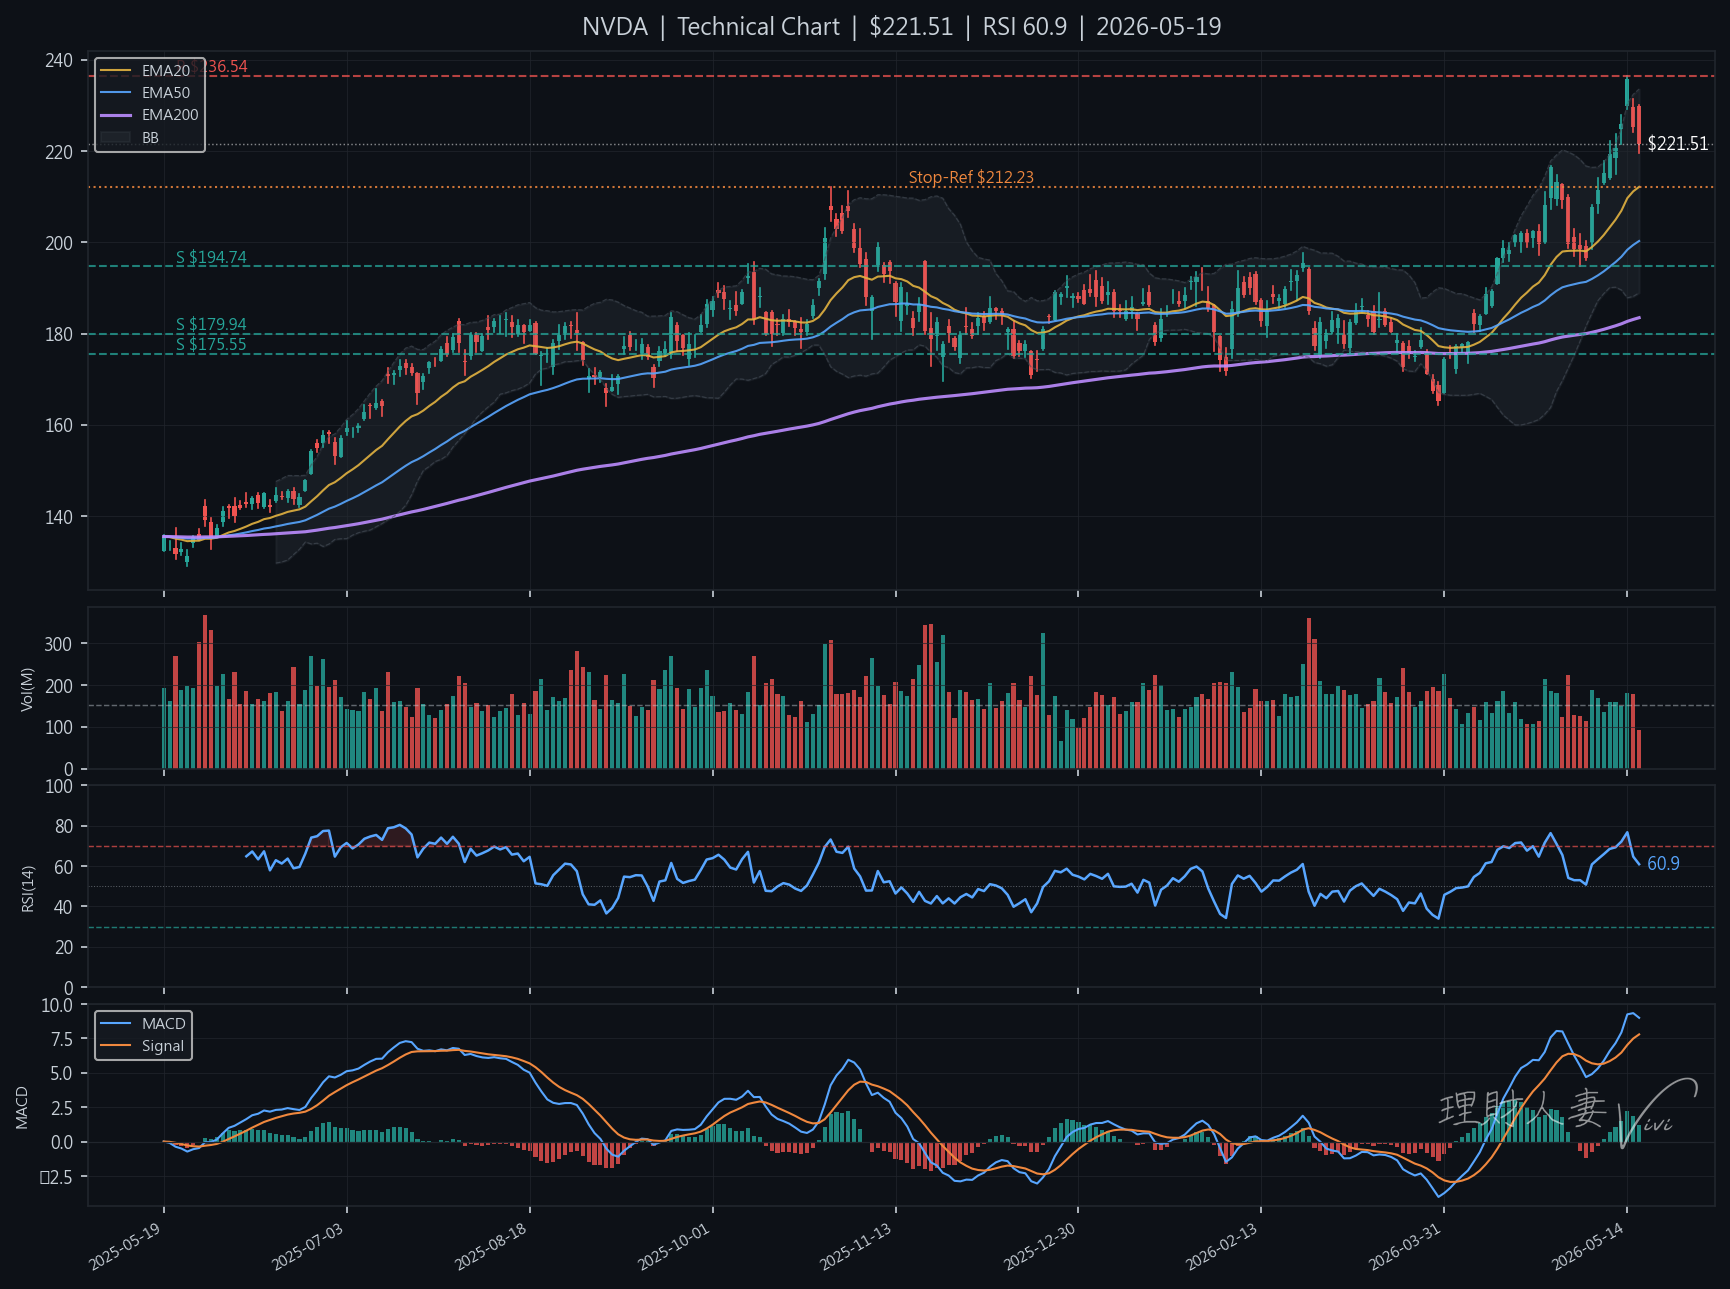Select the 2025-07-03 date on the x-axis
The image size is (1730, 1289).
pos(308,1246)
